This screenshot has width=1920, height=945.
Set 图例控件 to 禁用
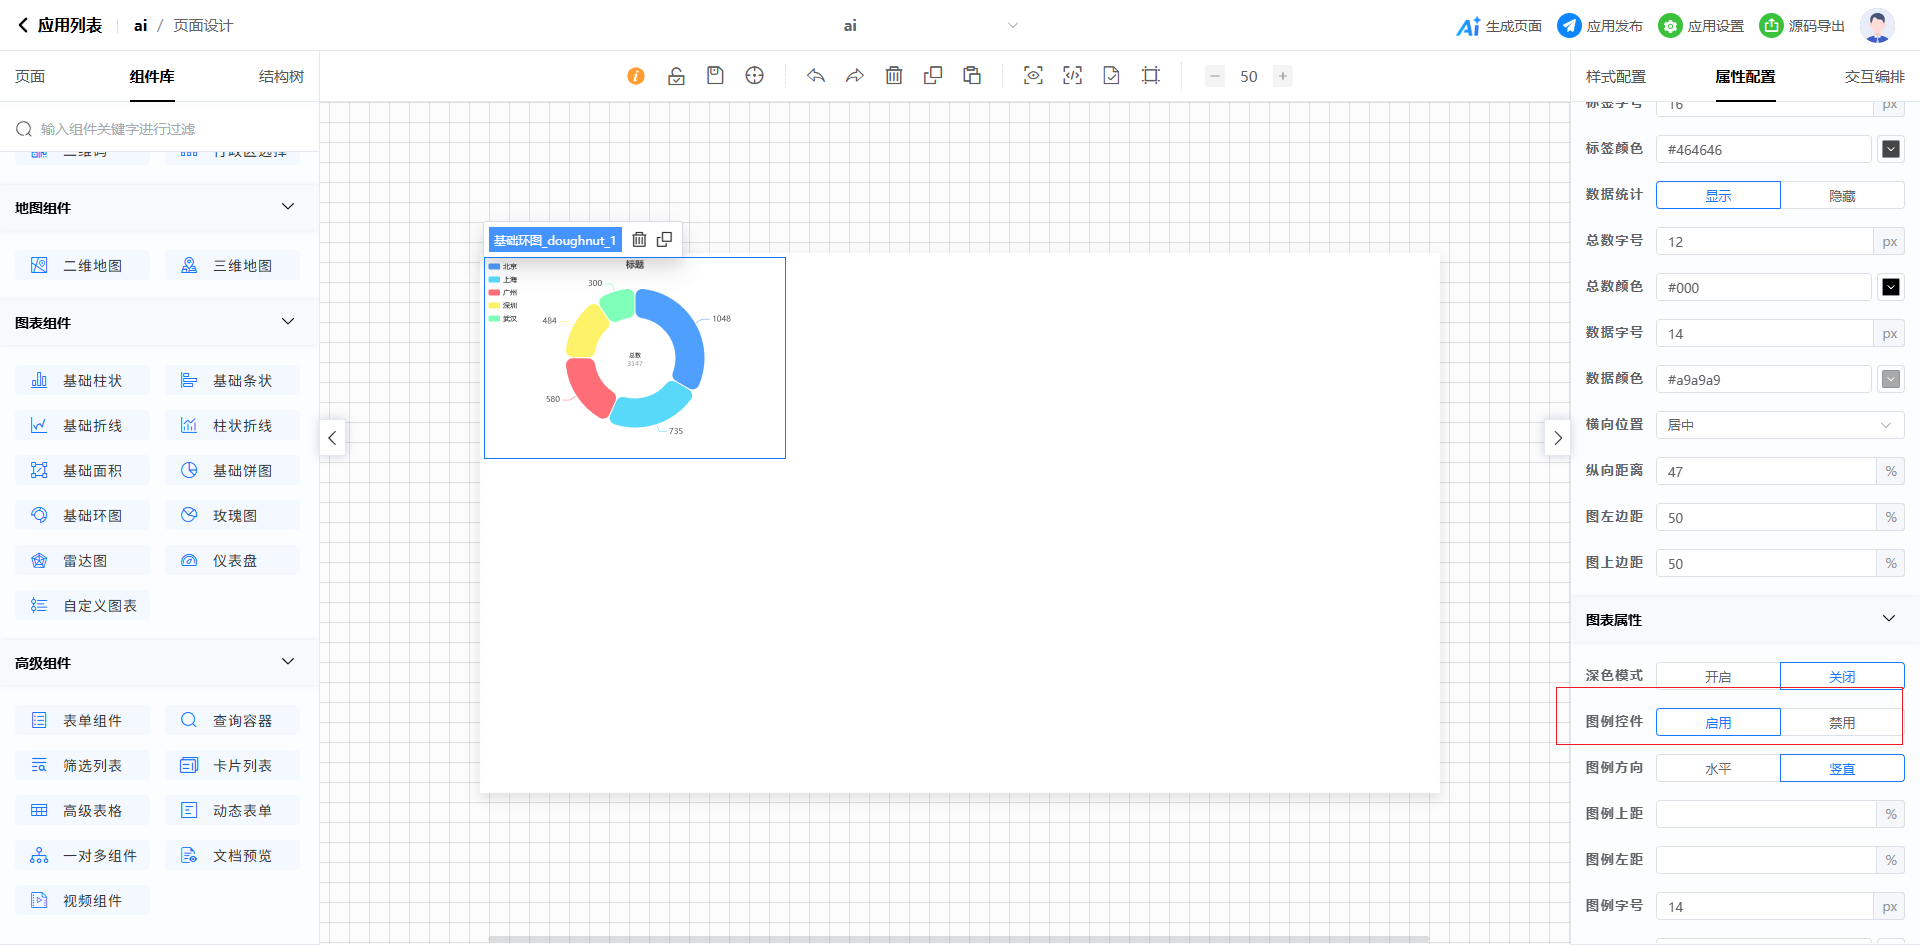coord(1841,722)
